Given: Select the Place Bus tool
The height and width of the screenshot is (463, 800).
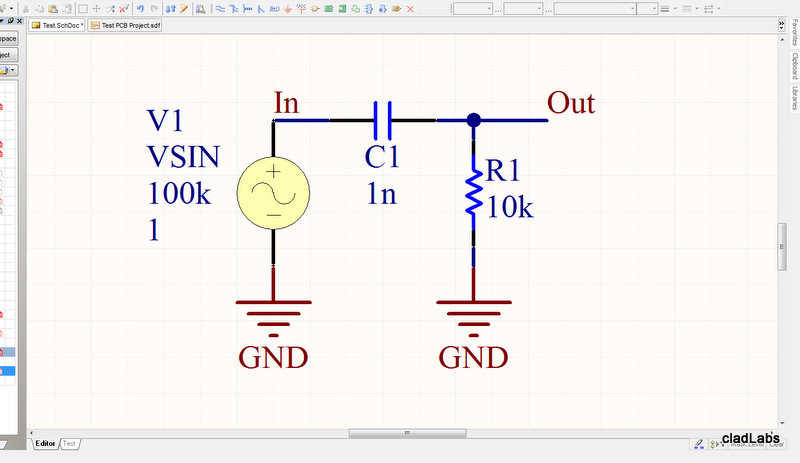Looking at the screenshot, I should coord(233,8).
